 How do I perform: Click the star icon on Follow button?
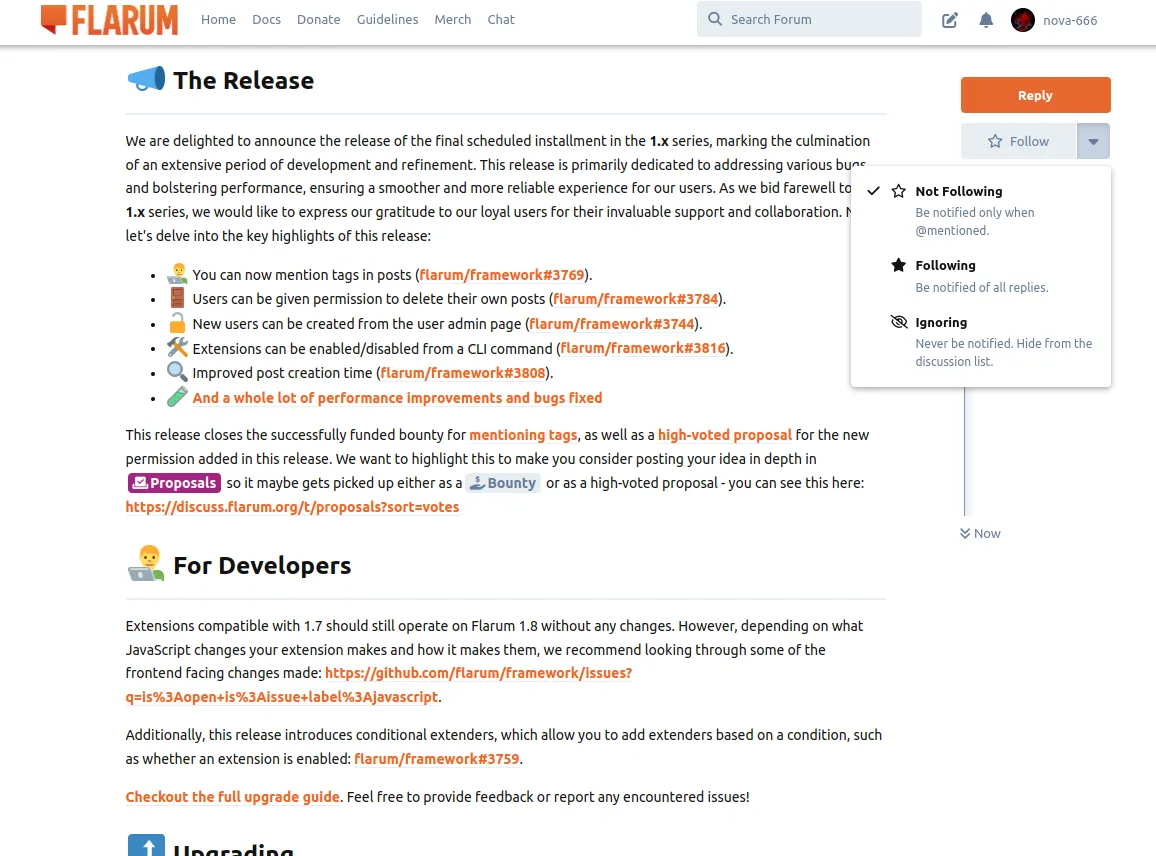(x=995, y=142)
